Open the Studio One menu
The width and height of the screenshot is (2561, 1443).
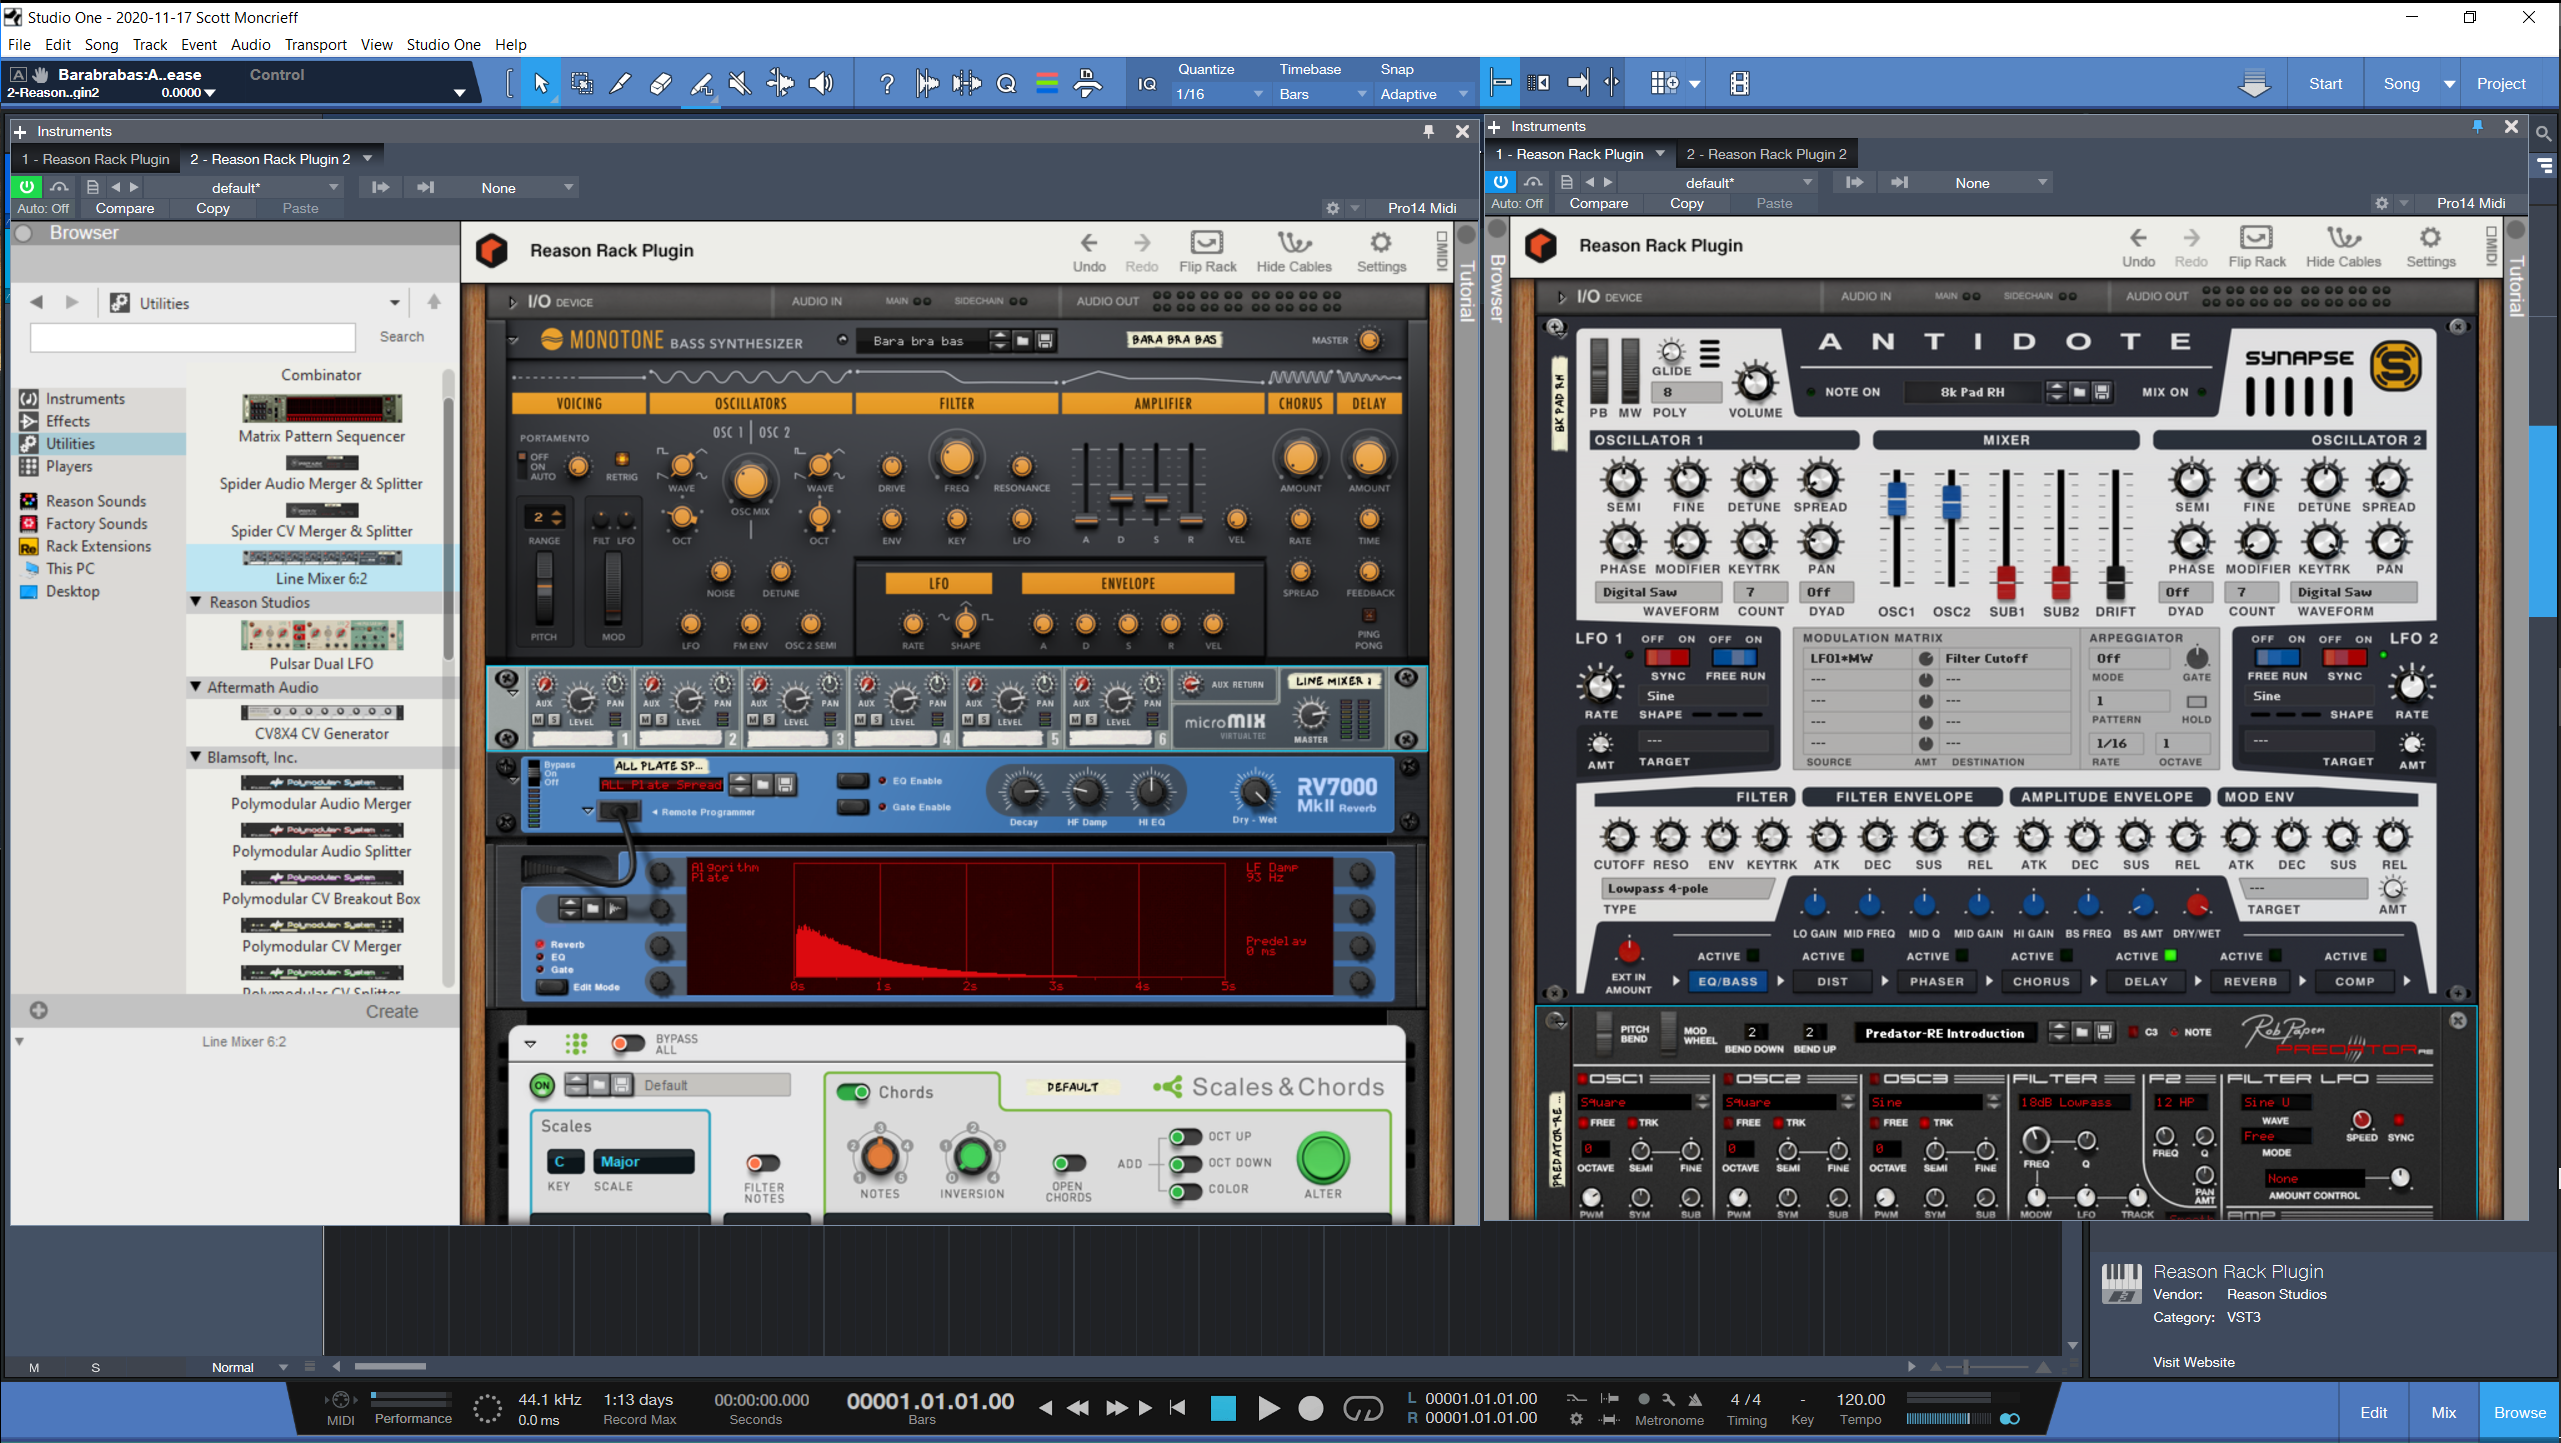[443, 44]
